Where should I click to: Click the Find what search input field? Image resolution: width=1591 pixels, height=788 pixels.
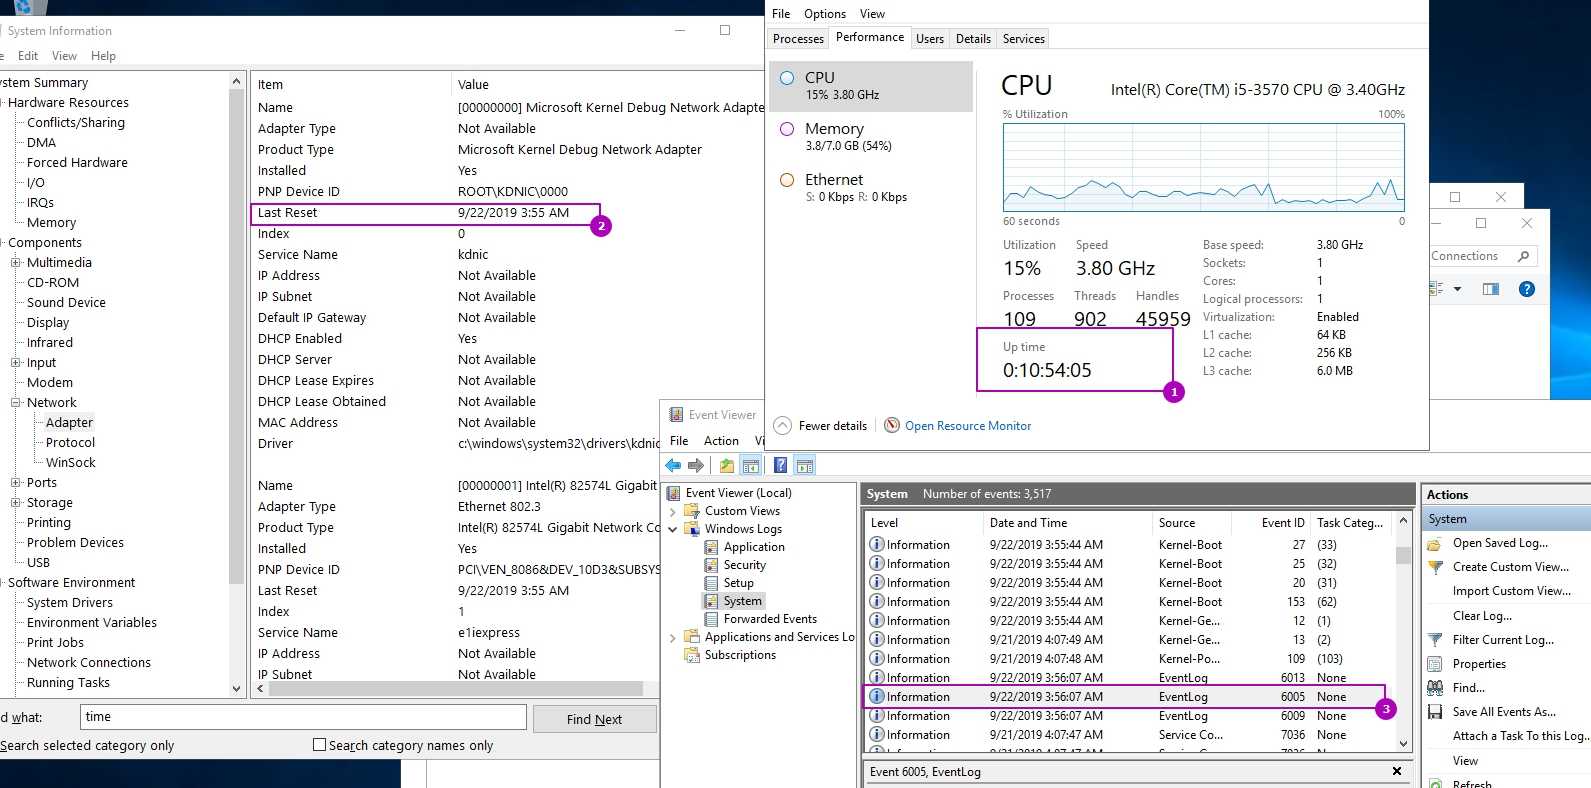(302, 717)
